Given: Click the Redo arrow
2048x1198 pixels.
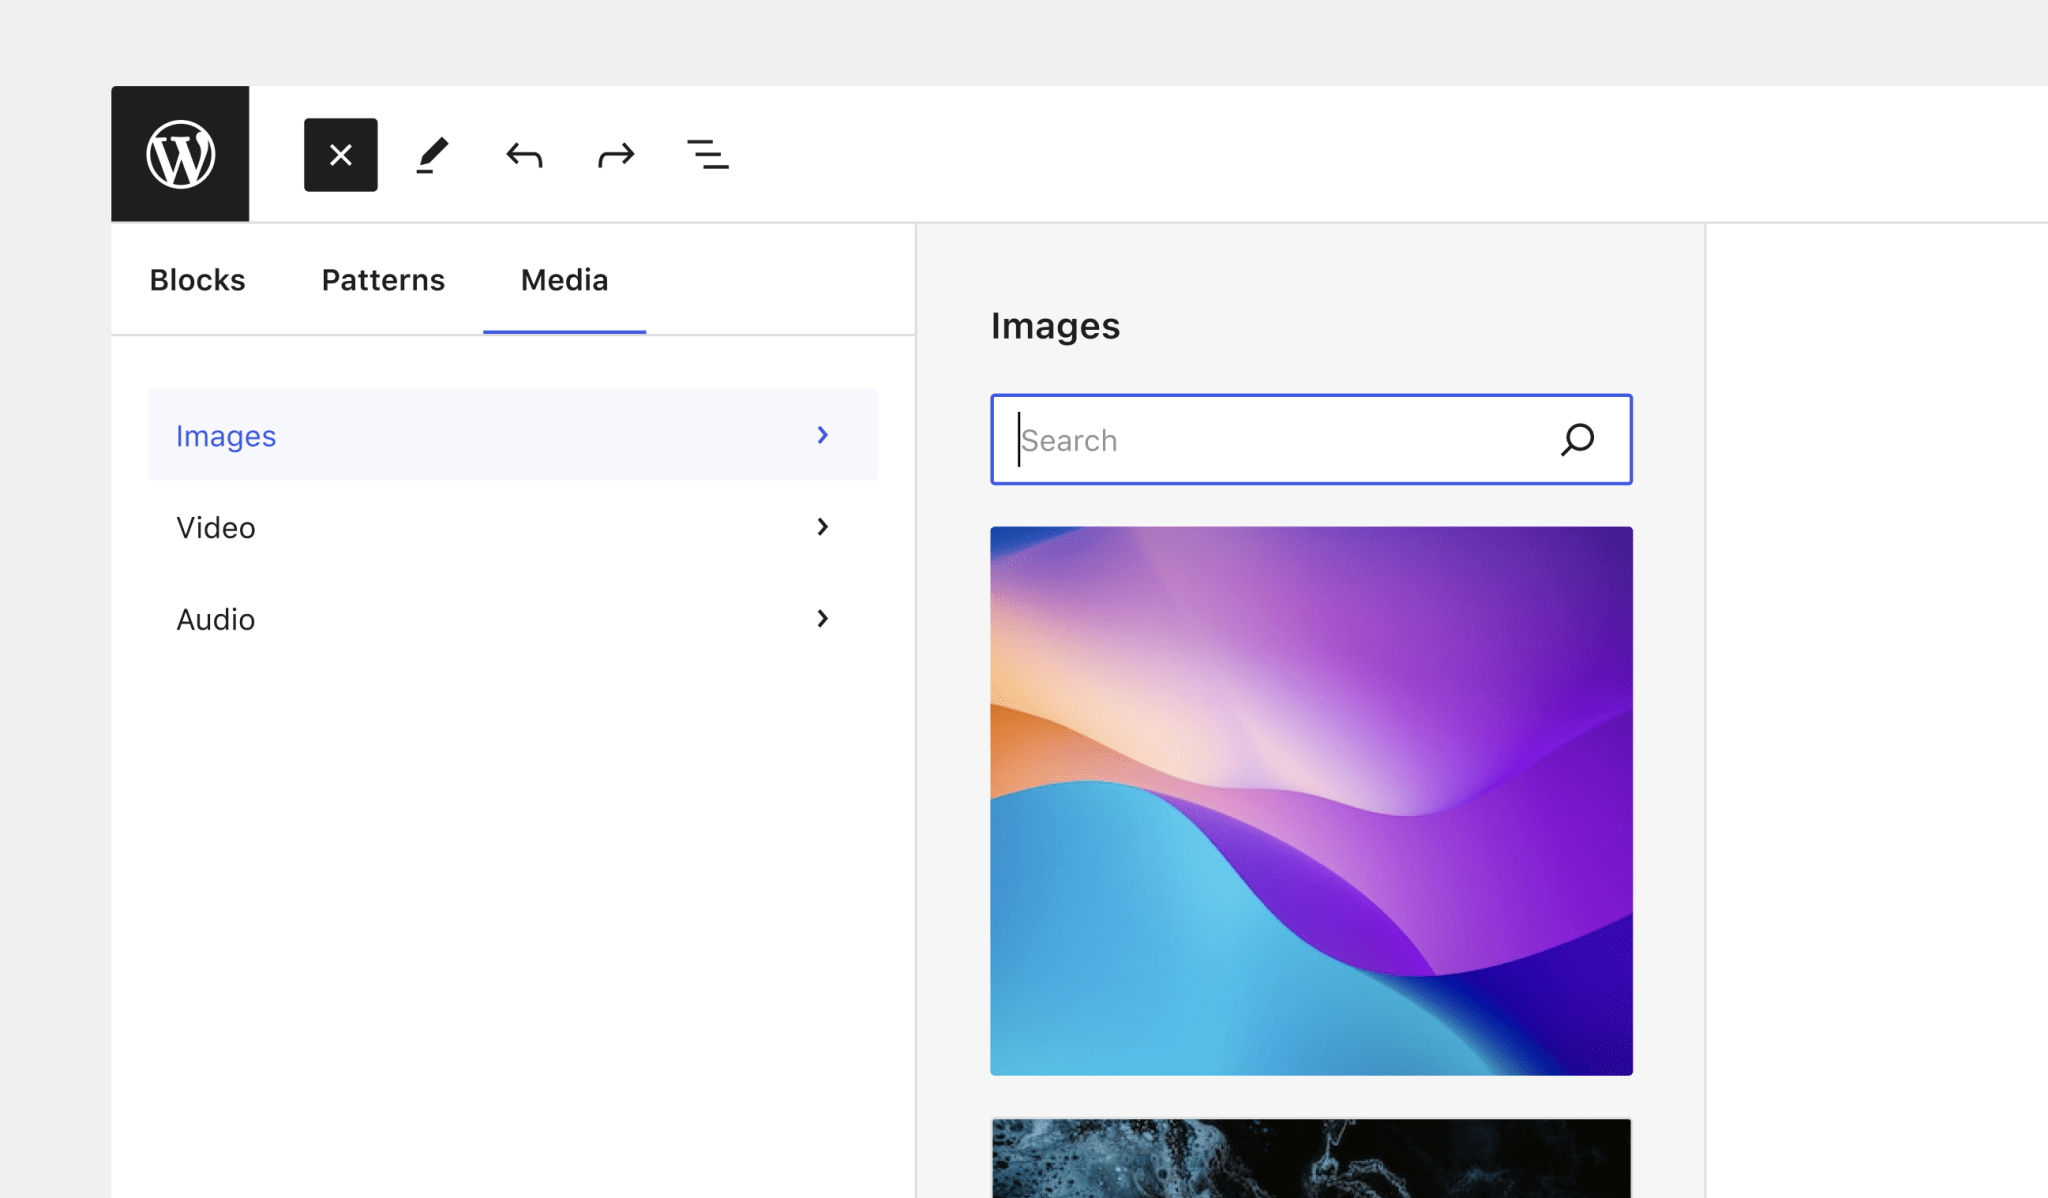Looking at the screenshot, I should click(614, 155).
